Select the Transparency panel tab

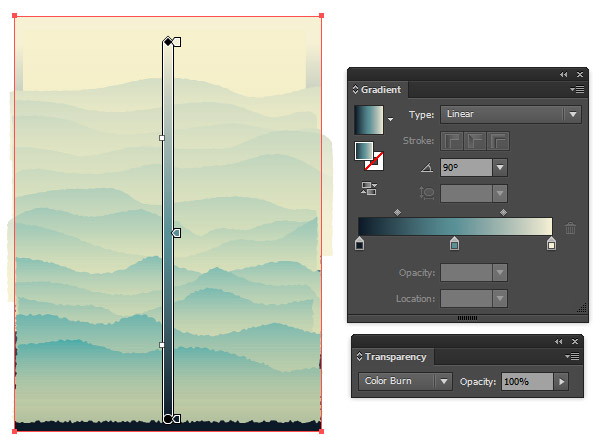click(395, 357)
